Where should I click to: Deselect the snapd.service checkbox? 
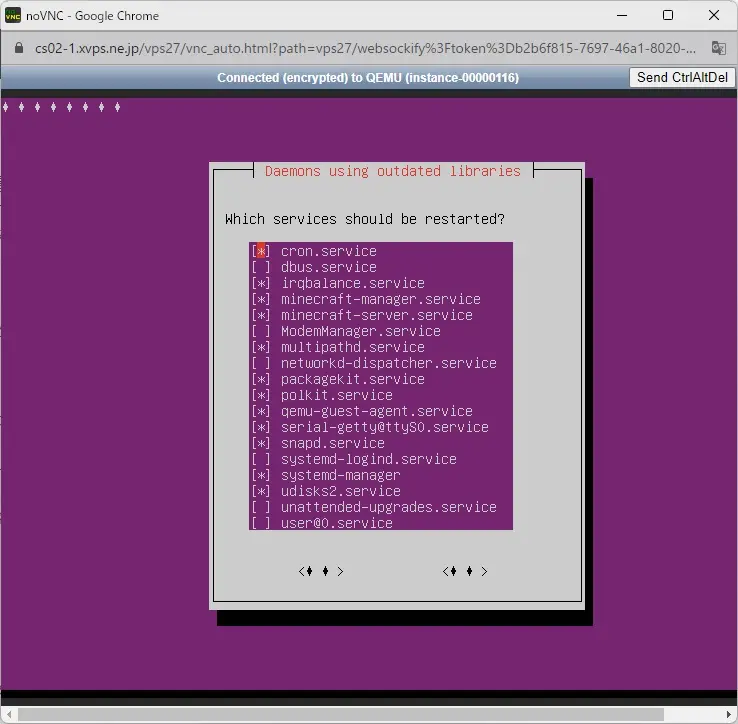[x=261, y=443]
